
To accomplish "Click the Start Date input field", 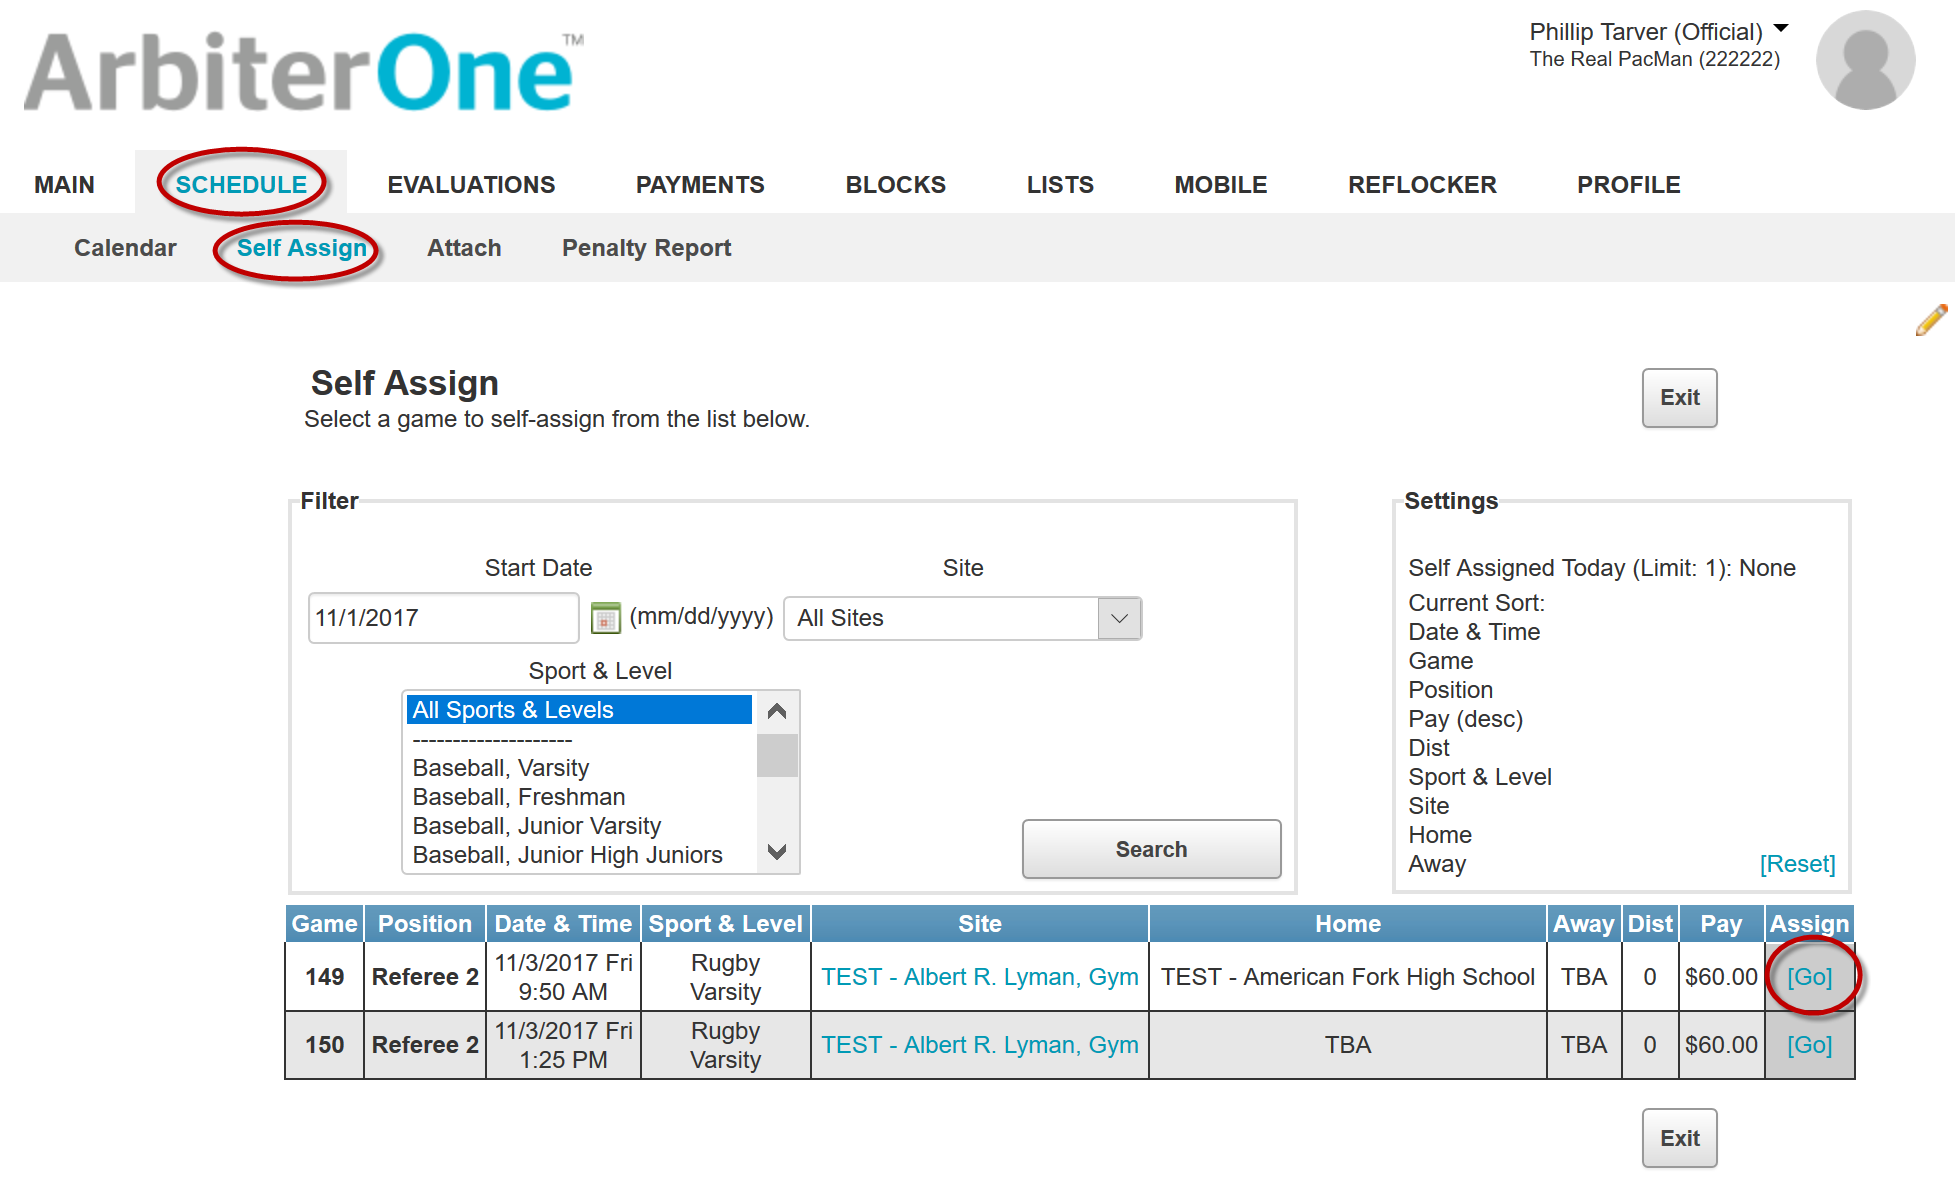I will click(x=443, y=618).
